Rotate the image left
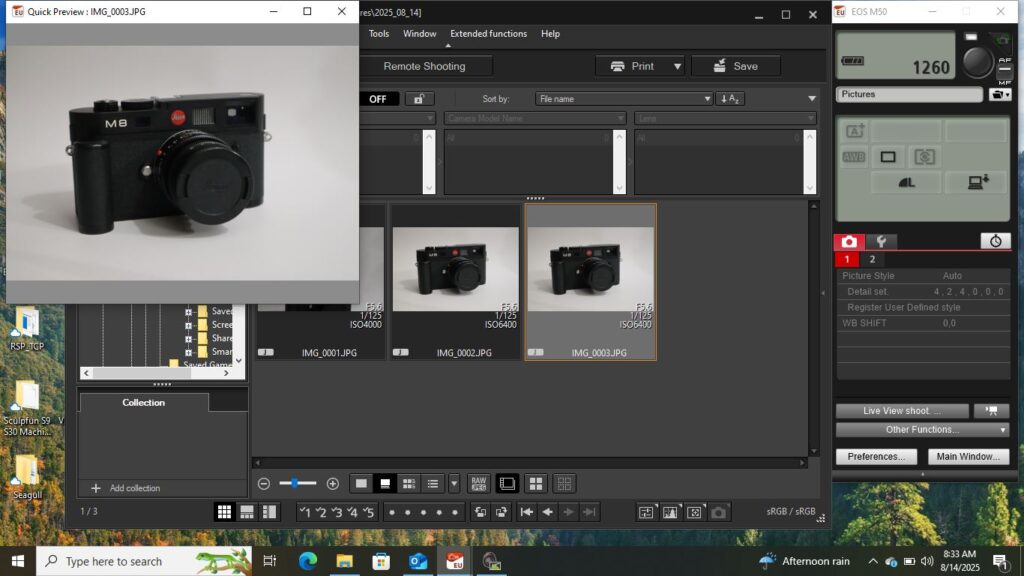This screenshot has height=576, width=1024. point(480,513)
